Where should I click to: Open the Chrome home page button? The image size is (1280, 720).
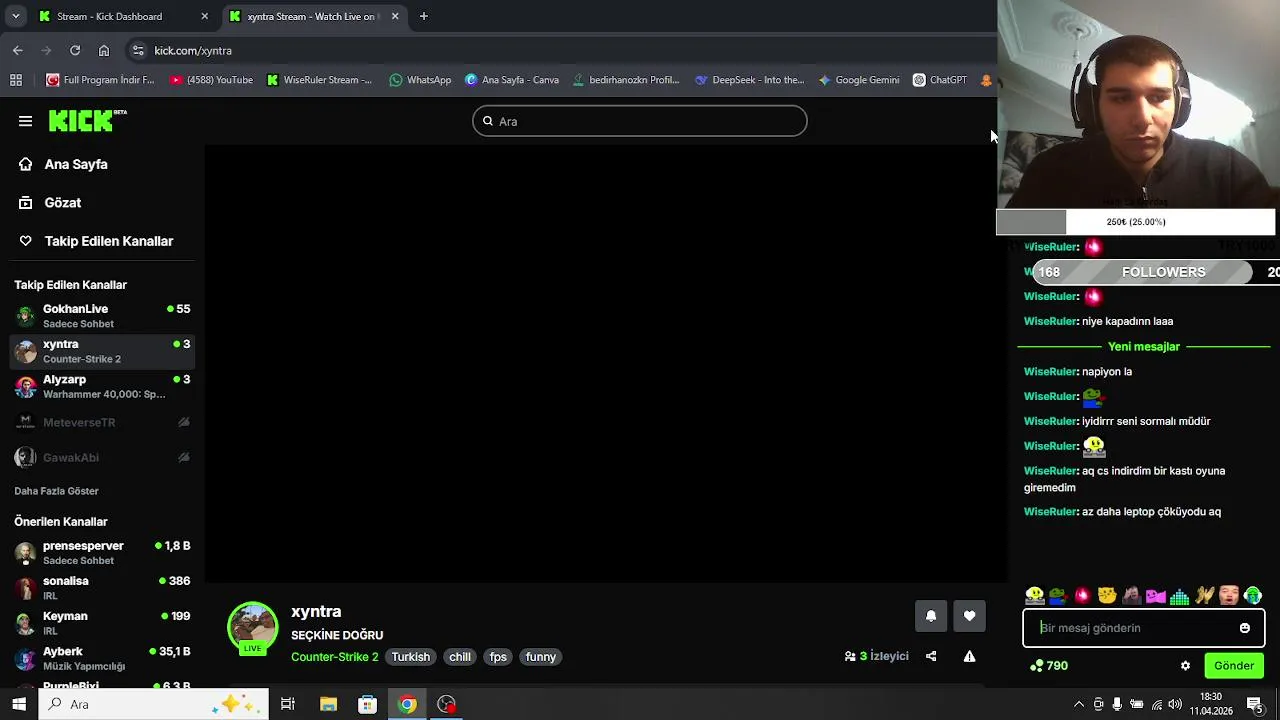pyautogui.click(x=104, y=50)
